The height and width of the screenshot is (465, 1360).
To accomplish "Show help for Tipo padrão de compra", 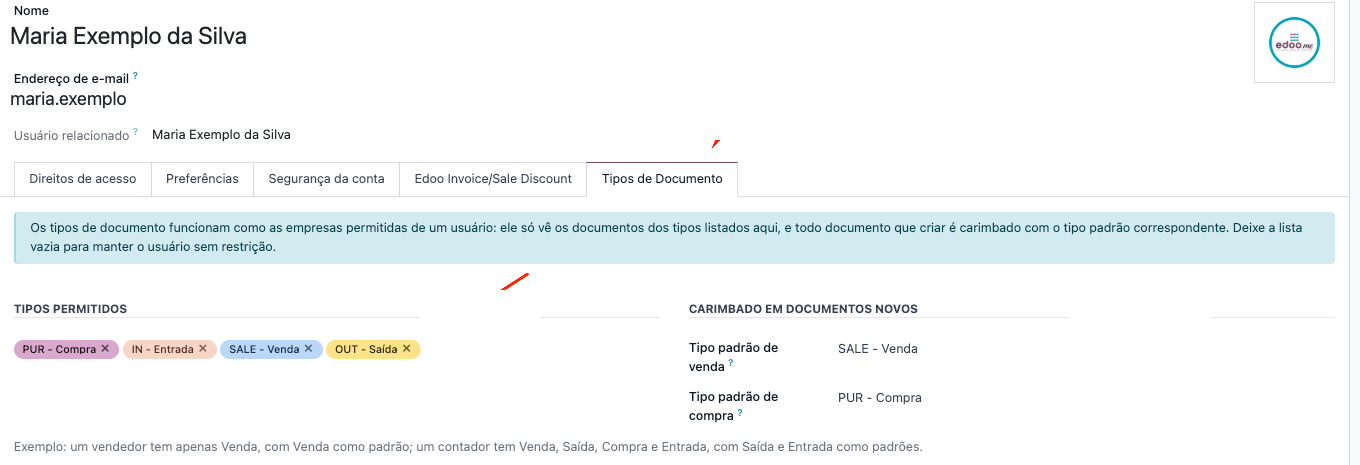I will [x=740, y=413].
